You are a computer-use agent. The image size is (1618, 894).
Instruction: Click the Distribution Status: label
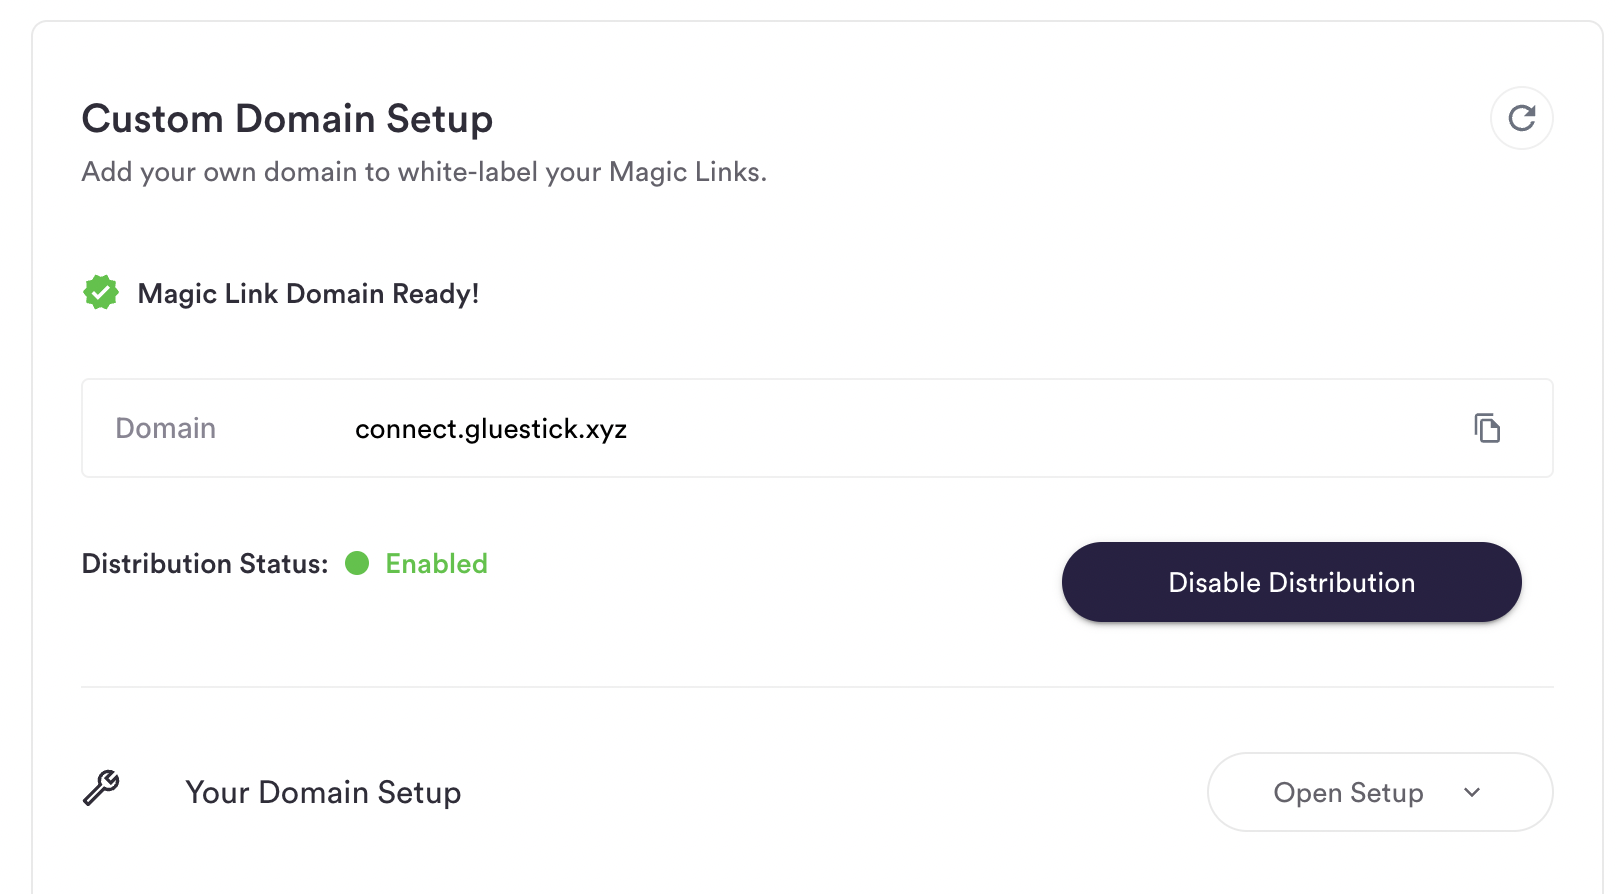click(205, 564)
